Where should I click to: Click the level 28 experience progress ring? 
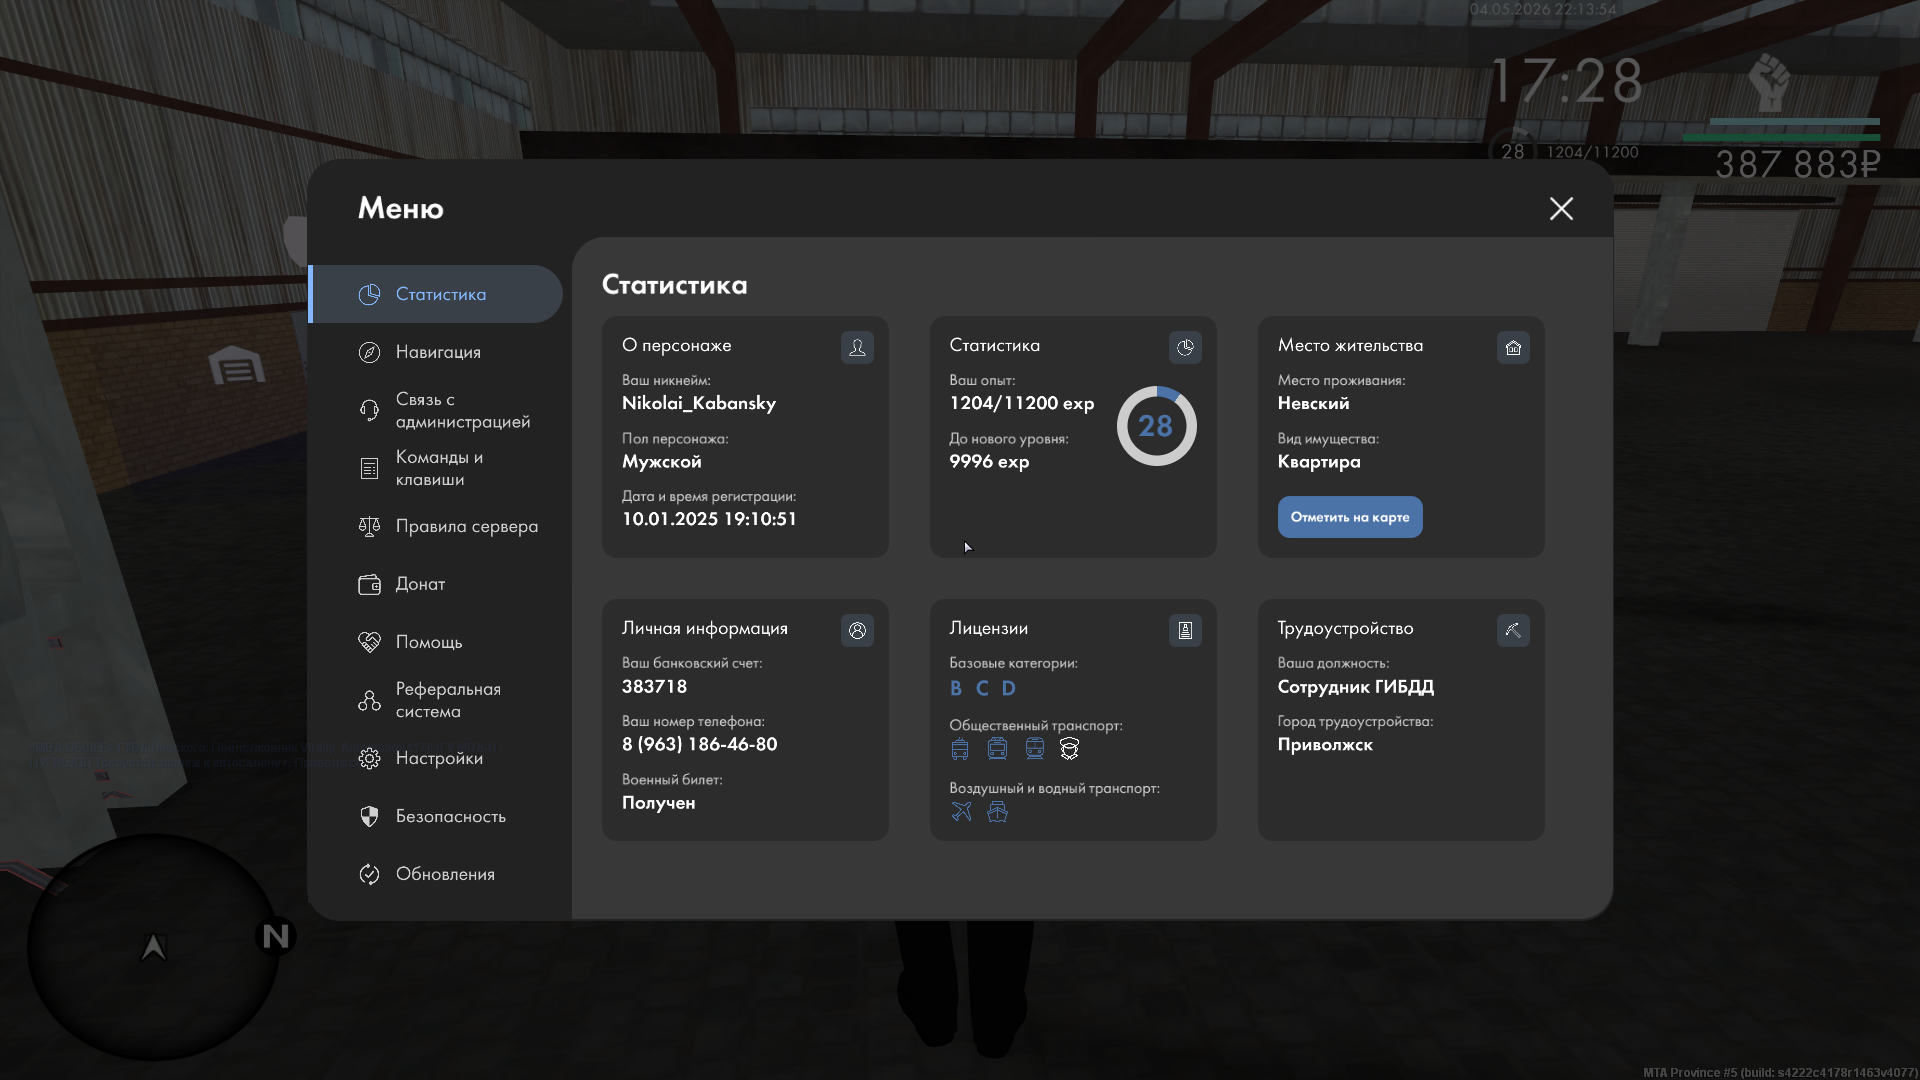point(1156,426)
